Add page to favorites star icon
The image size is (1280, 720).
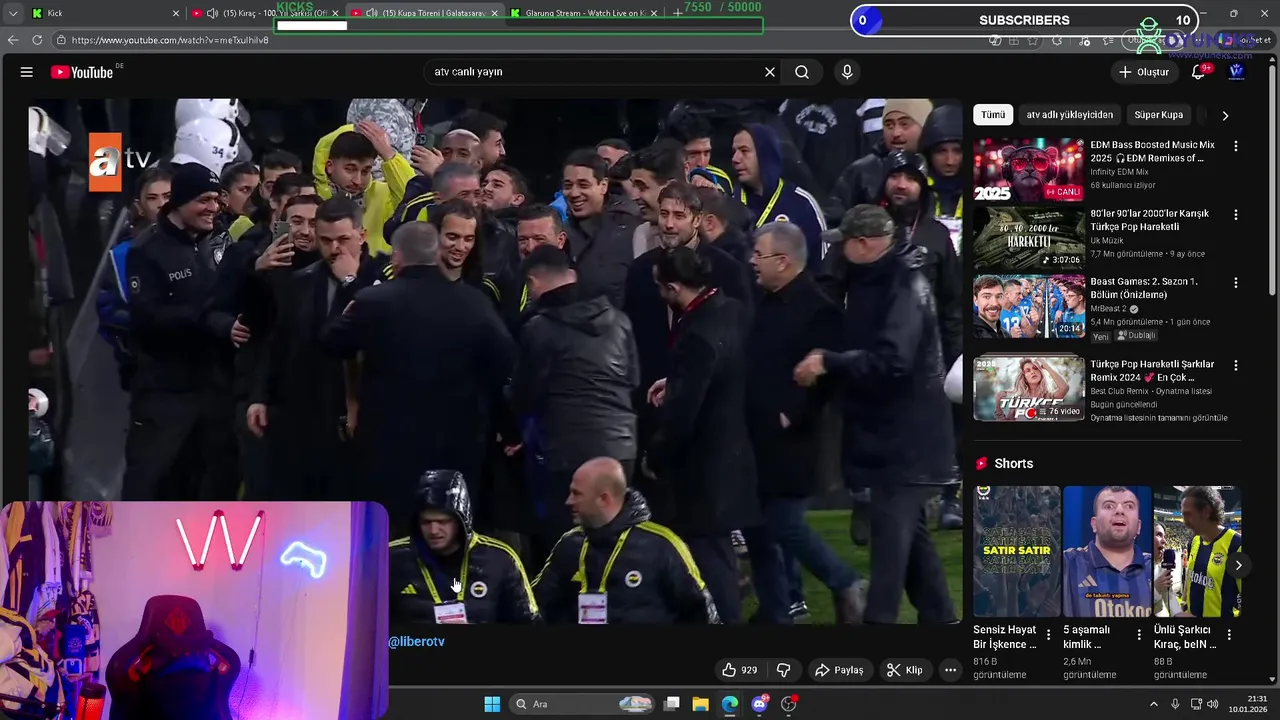[x=1033, y=41]
